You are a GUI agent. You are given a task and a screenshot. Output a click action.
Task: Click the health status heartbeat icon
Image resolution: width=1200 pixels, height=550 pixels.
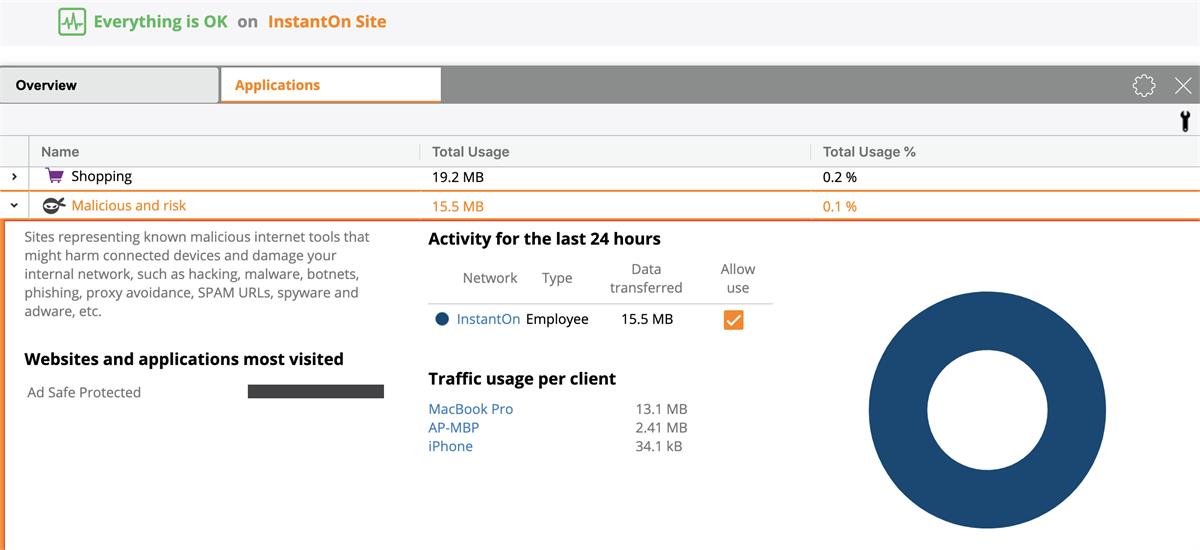(72, 22)
